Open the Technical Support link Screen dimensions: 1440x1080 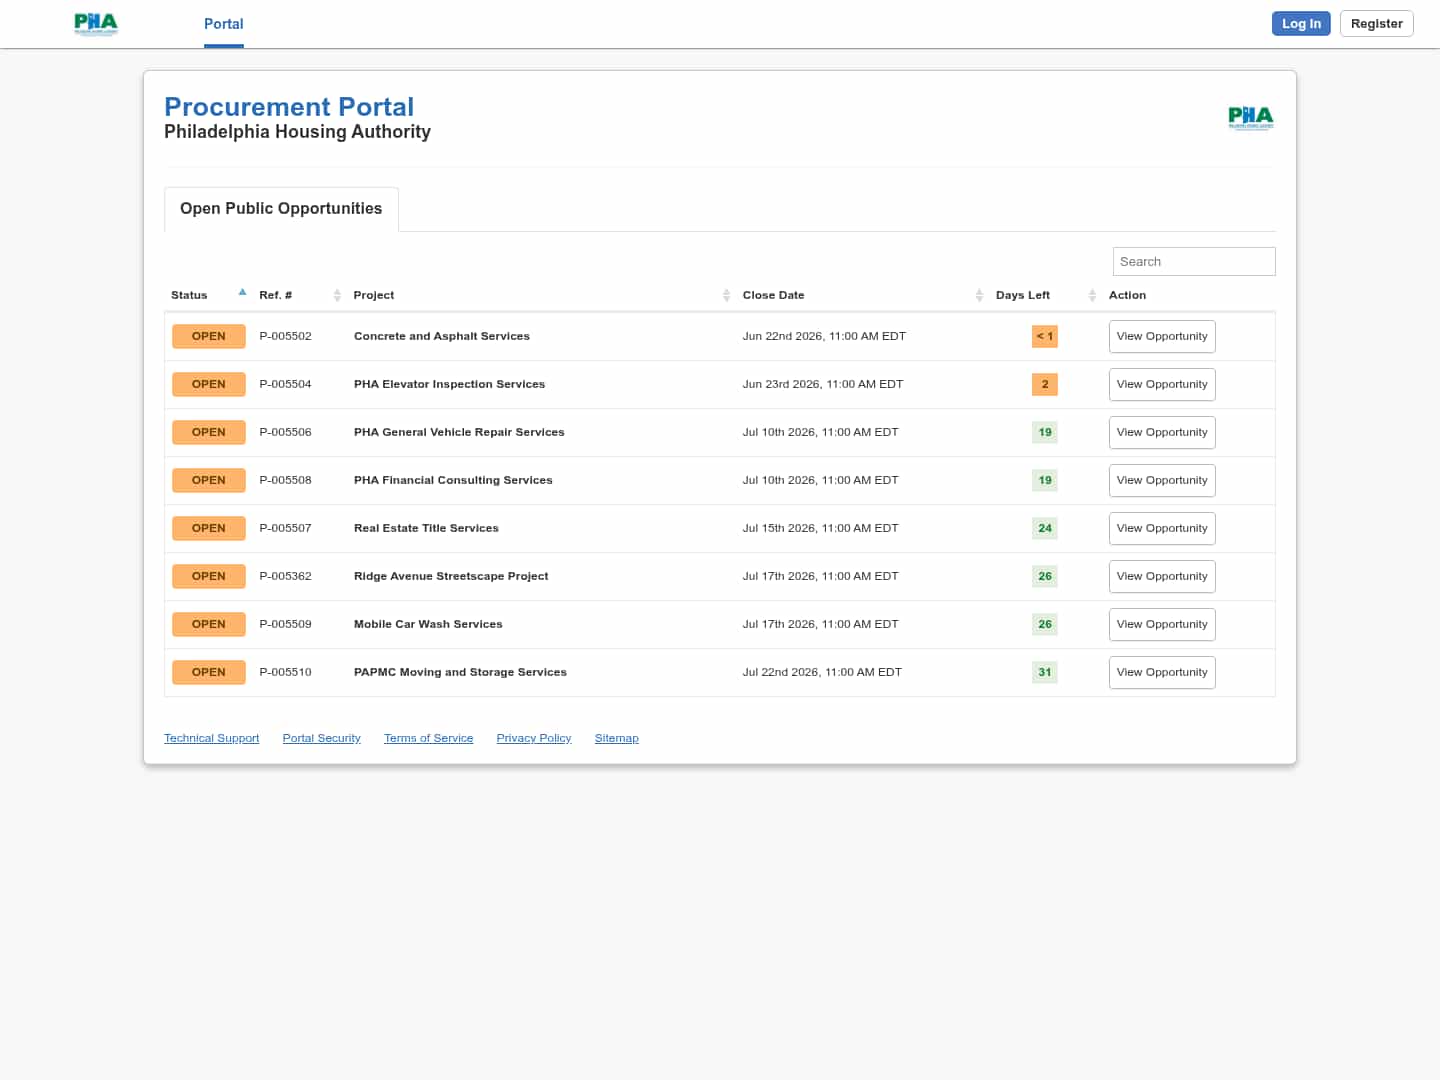(x=212, y=738)
